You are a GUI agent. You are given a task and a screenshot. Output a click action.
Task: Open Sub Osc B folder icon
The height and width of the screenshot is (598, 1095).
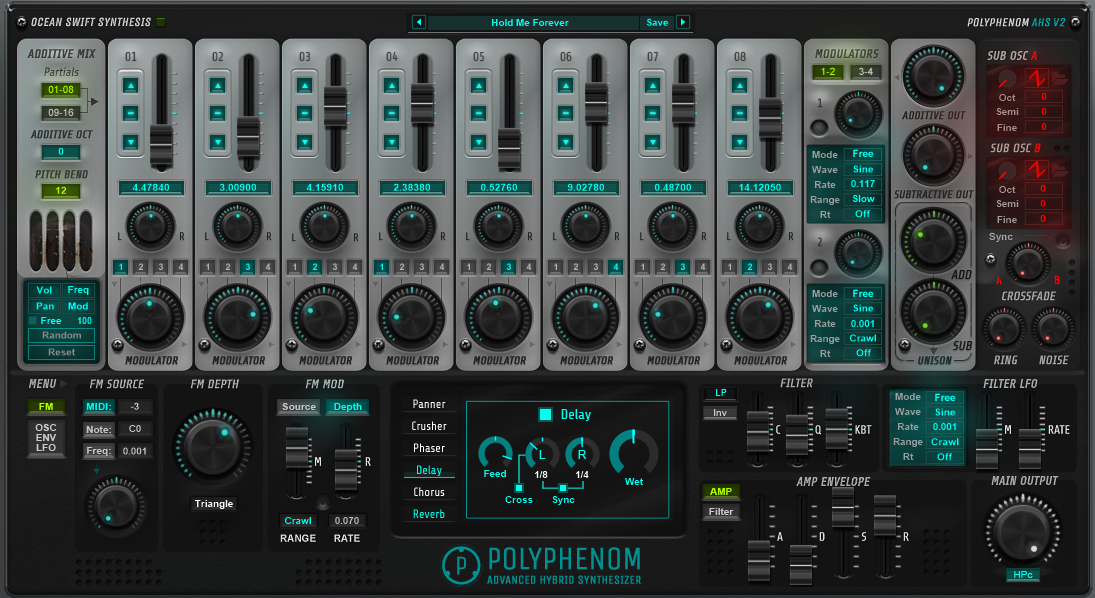pyautogui.click(x=1059, y=169)
